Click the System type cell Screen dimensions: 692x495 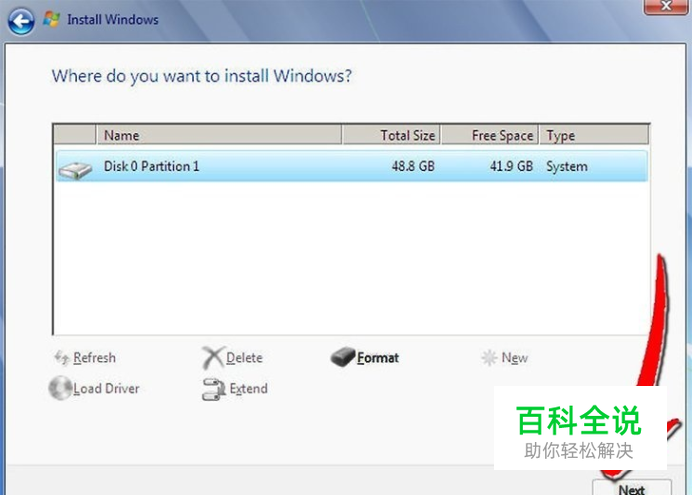tap(567, 167)
